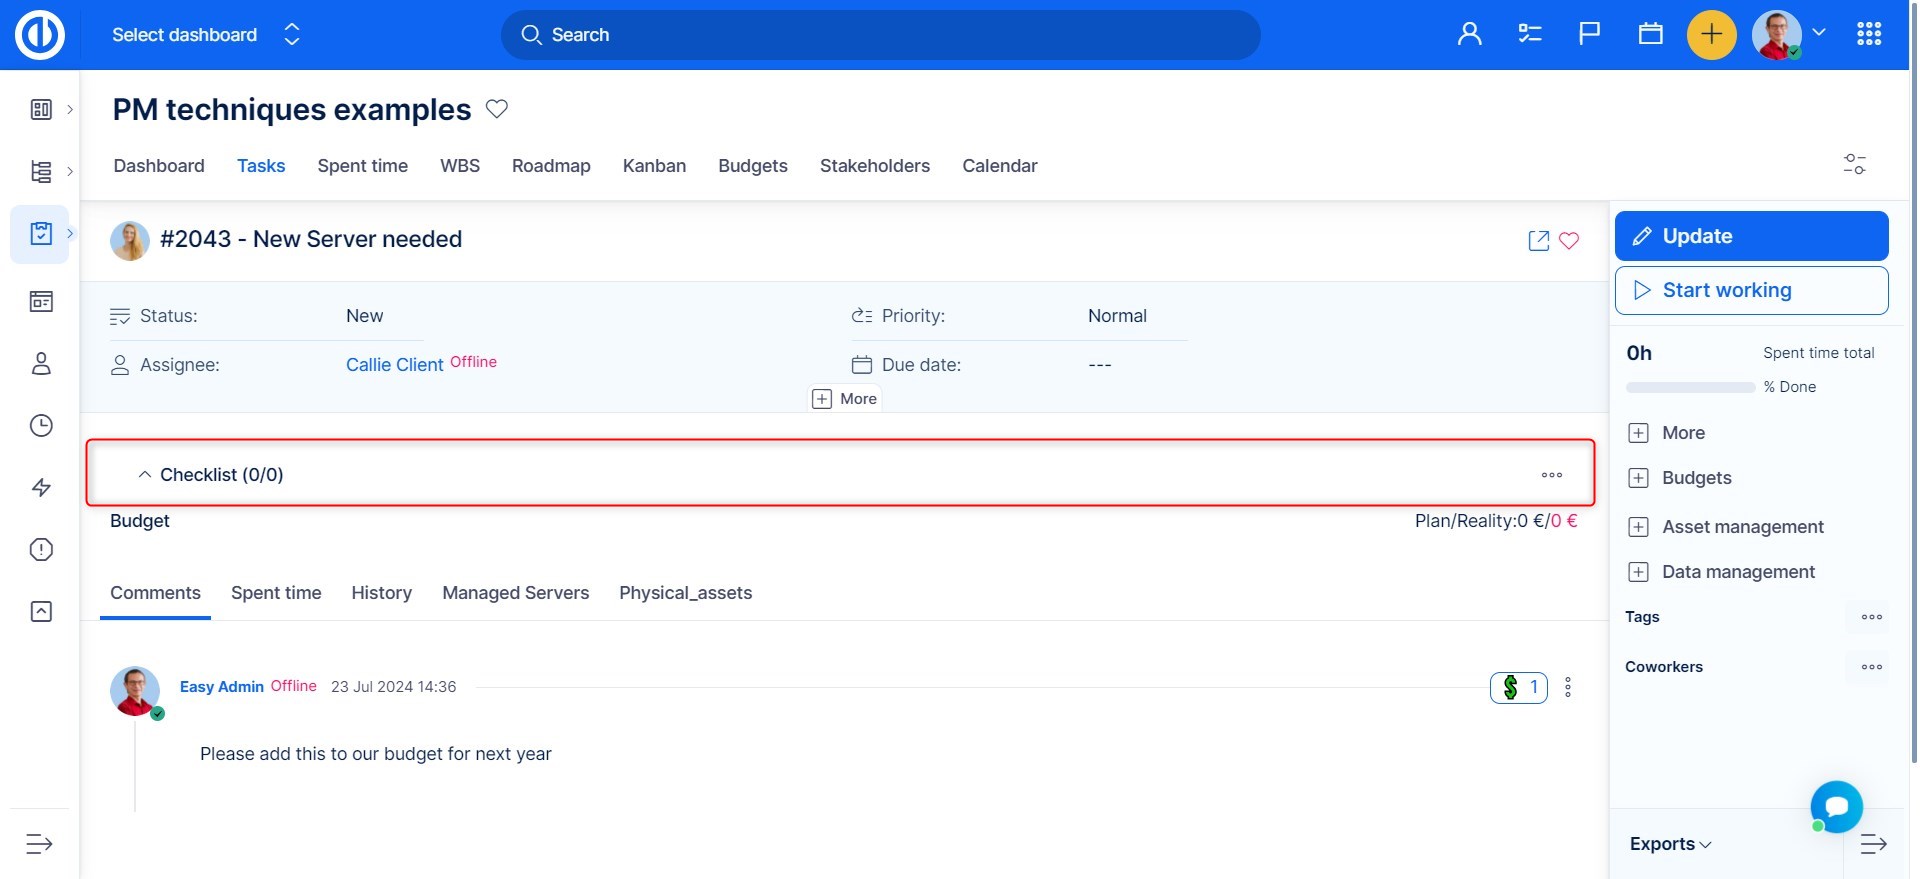This screenshot has height=879, width=1920.
Task: Open Callie Client assignee link
Action: pos(394,365)
